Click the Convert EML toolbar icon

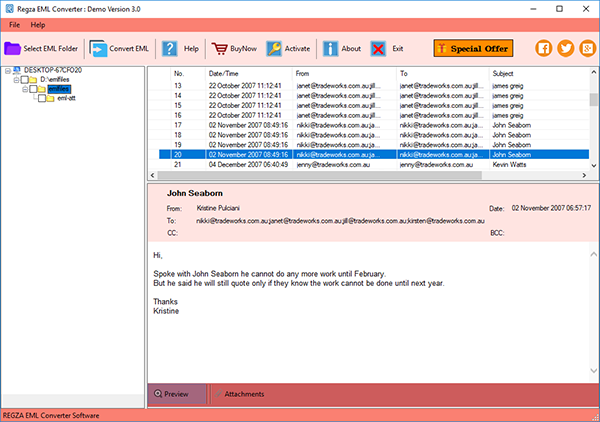click(x=99, y=48)
